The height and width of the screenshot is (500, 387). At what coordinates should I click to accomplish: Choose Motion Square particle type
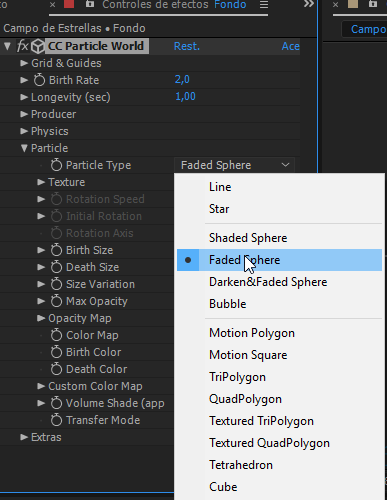pyautogui.click(x=279, y=355)
